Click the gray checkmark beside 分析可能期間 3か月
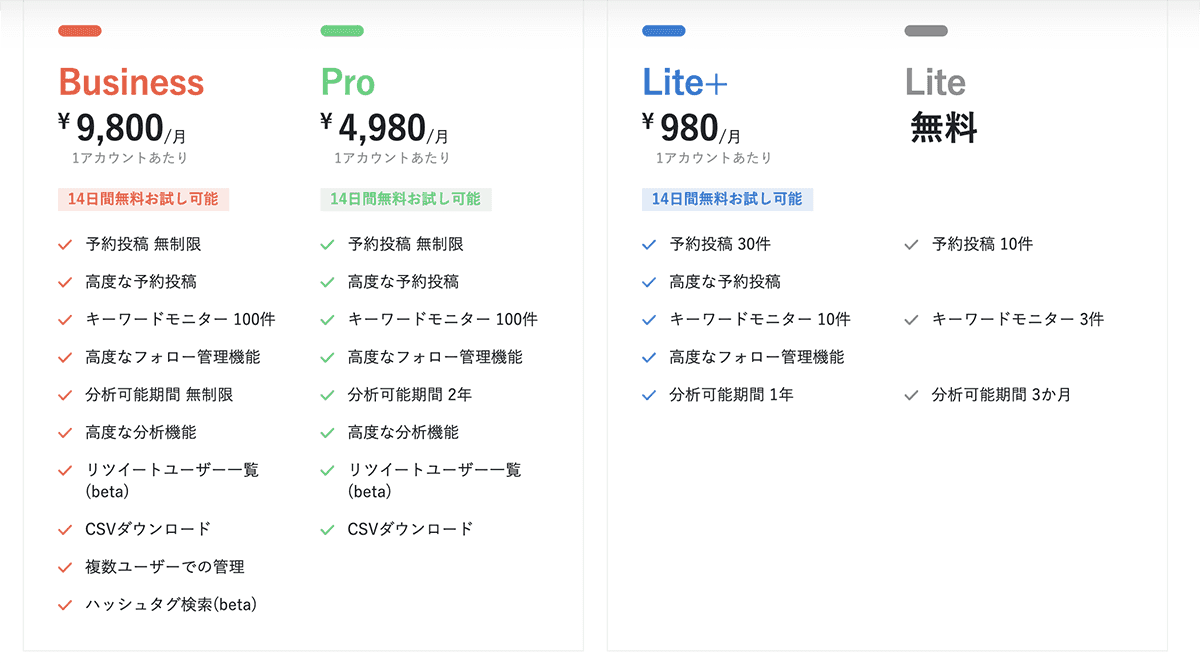 point(911,395)
